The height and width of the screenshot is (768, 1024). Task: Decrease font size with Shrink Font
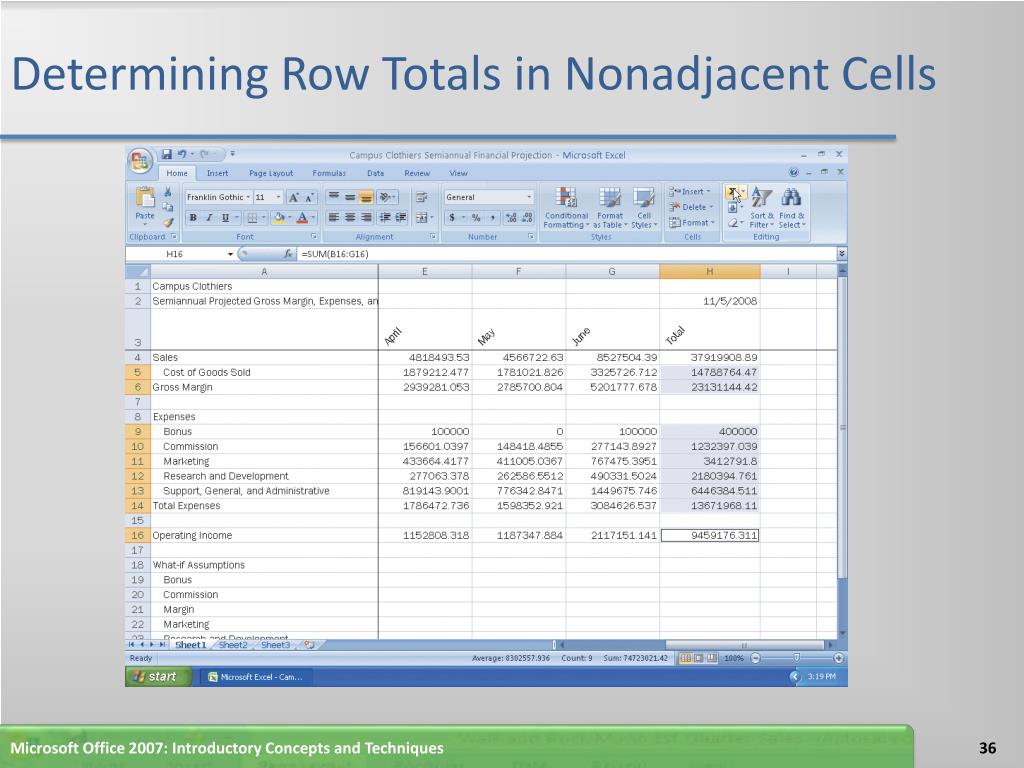point(310,197)
